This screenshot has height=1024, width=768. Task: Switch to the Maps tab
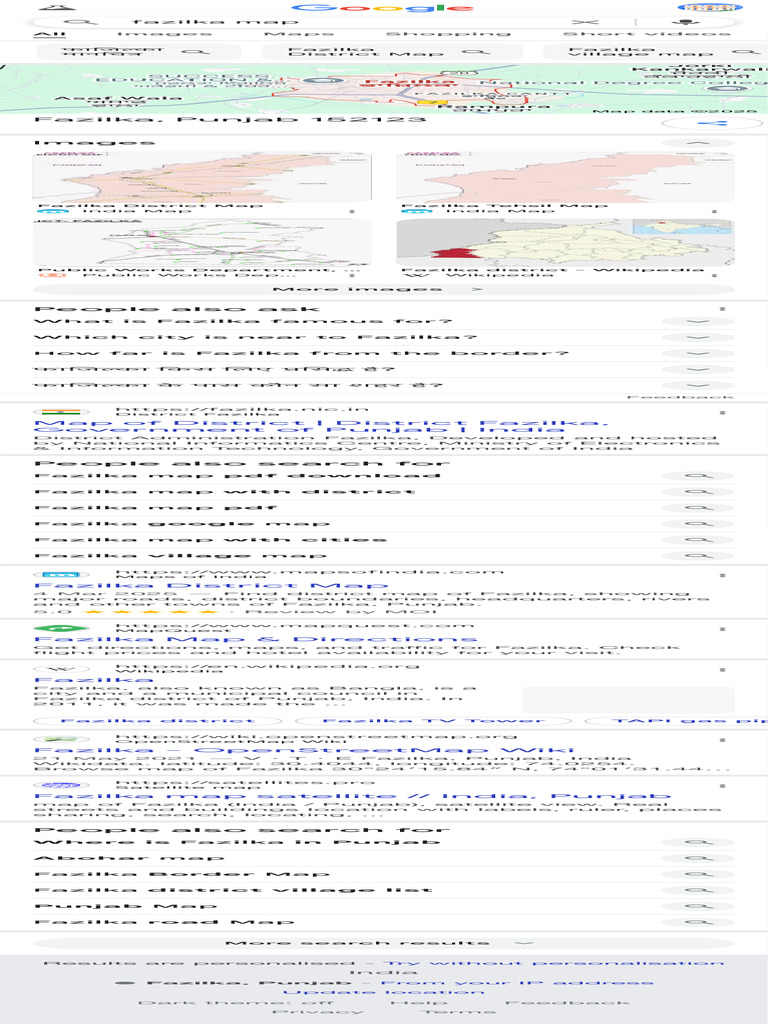coord(299,33)
